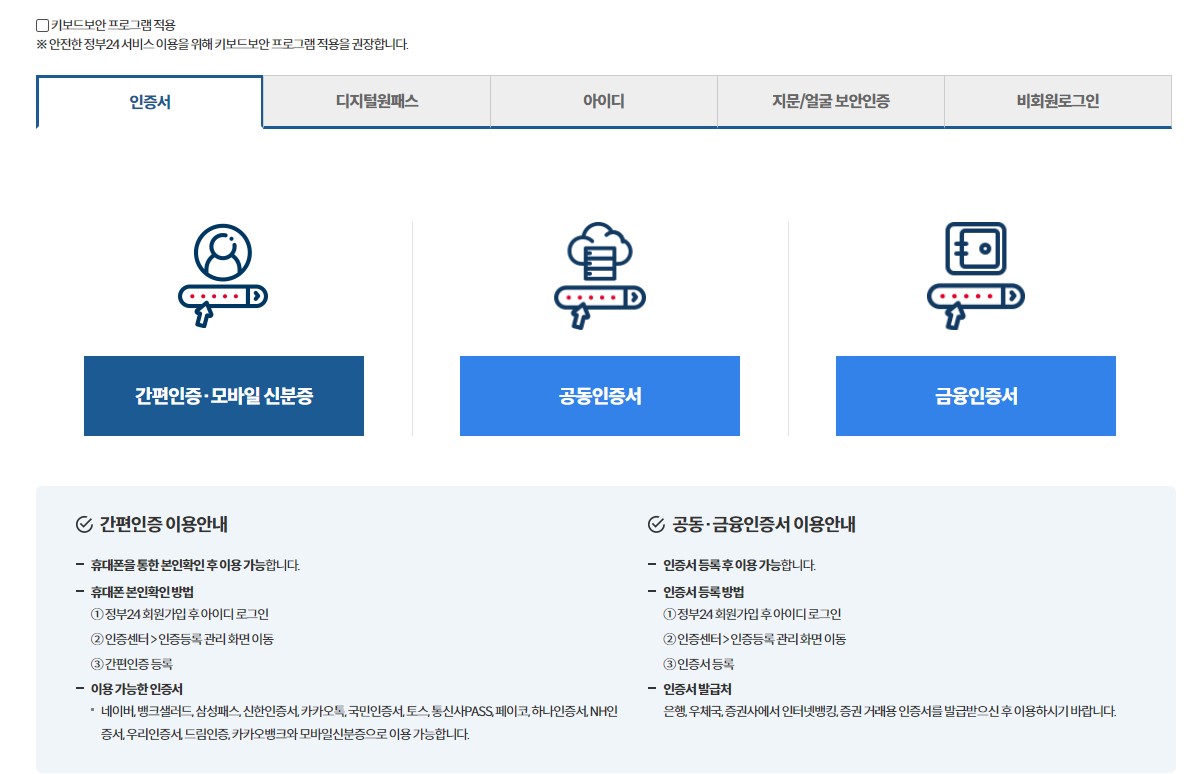This screenshot has height=774, width=1195.
Task: Open the 아이디 login tab
Action: point(602,102)
